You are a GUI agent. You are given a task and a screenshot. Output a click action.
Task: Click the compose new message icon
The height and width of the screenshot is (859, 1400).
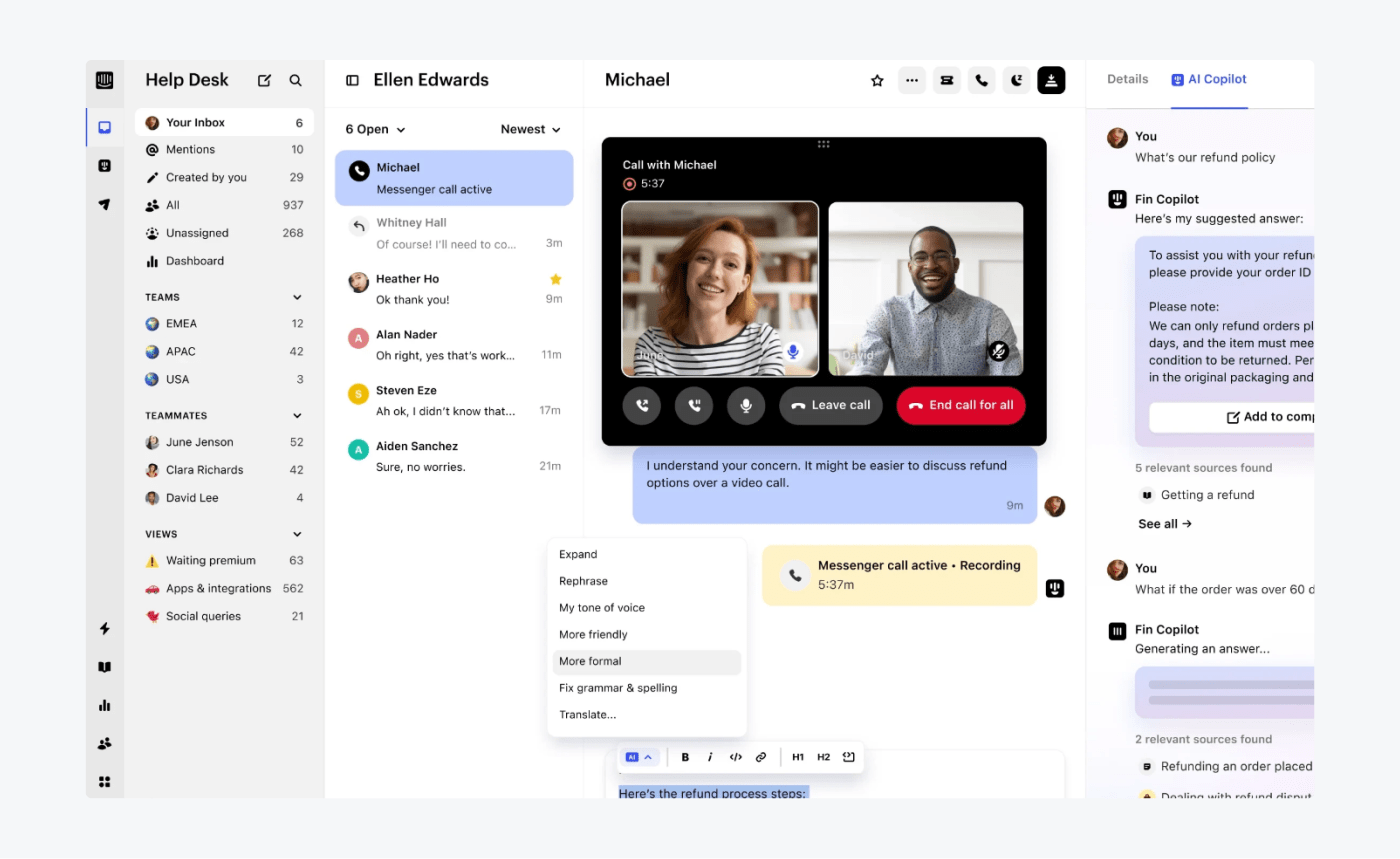[264, 80]
